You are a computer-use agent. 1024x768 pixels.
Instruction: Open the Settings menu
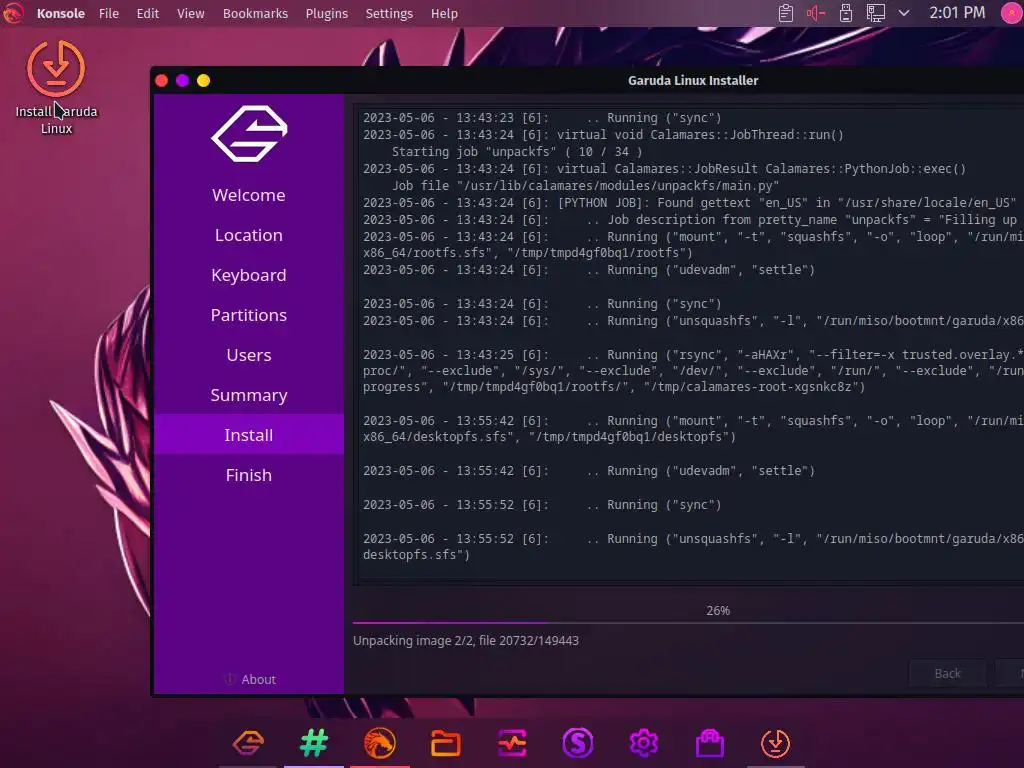(x=389, y=13)
